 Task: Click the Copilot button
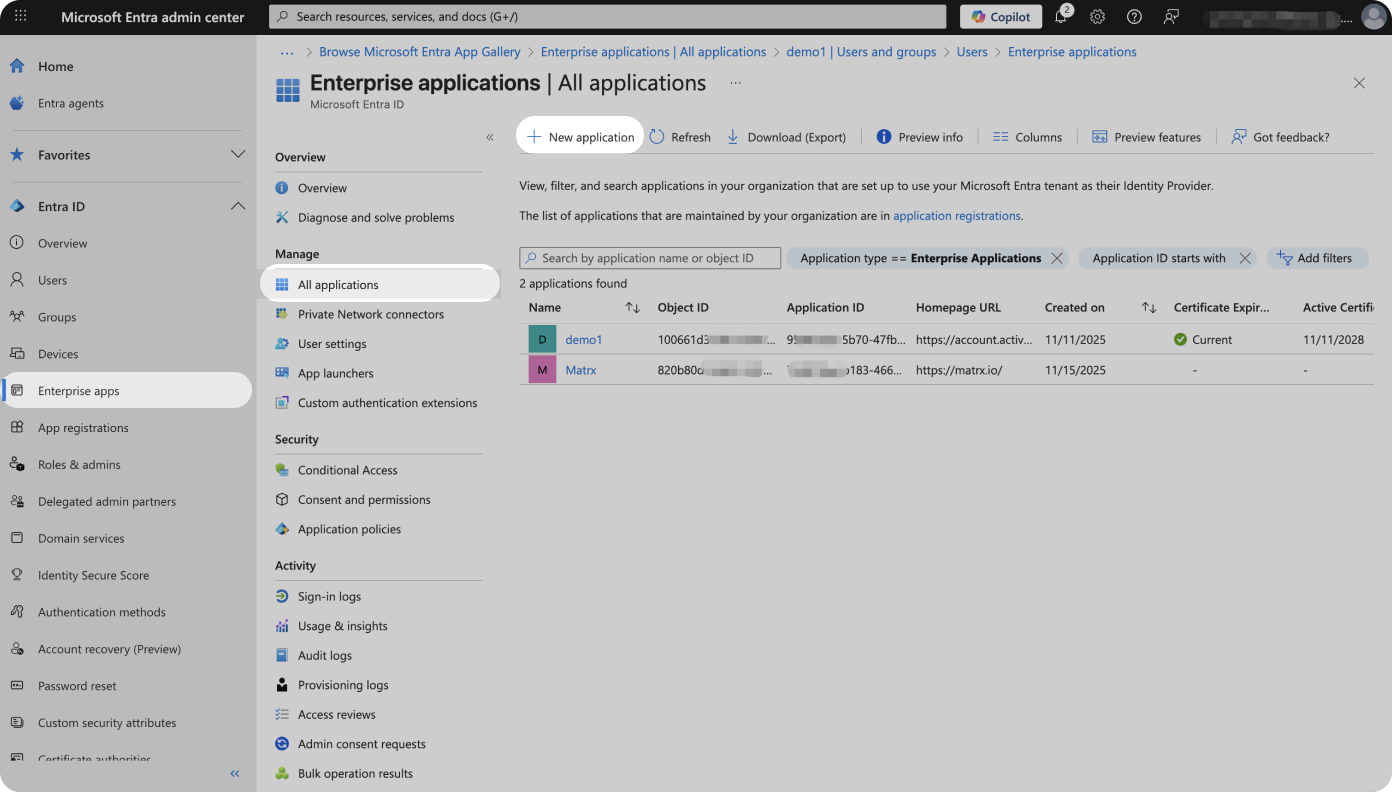click(1001, 17)
